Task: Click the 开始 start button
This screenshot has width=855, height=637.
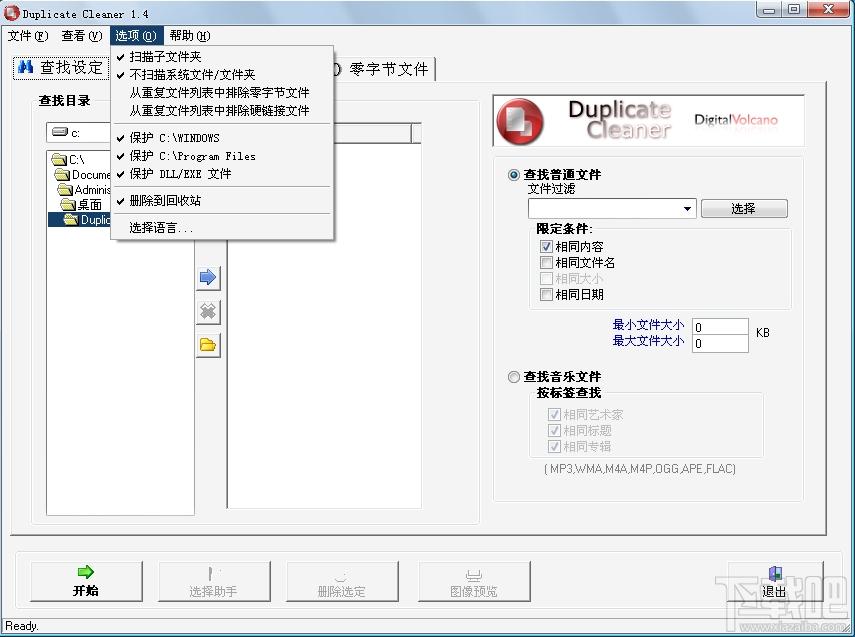Action: 86,582
